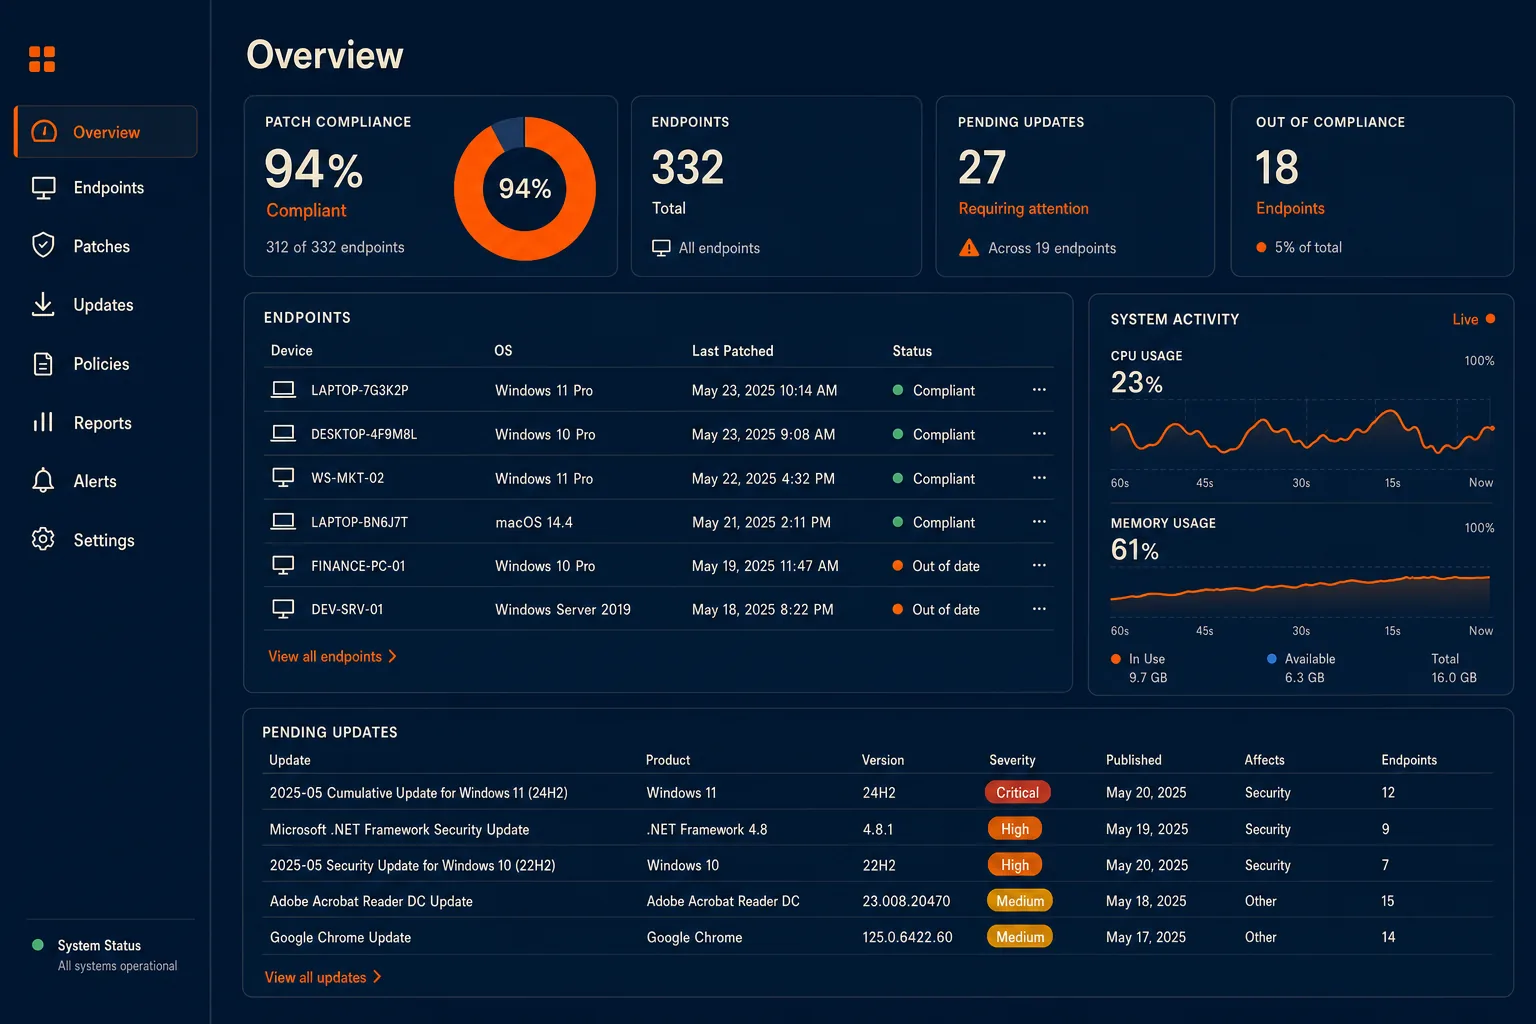Navigate to Updates in the sidebar
The width and height of the screenshot is (1536, 1024).
tap(106, 305)
